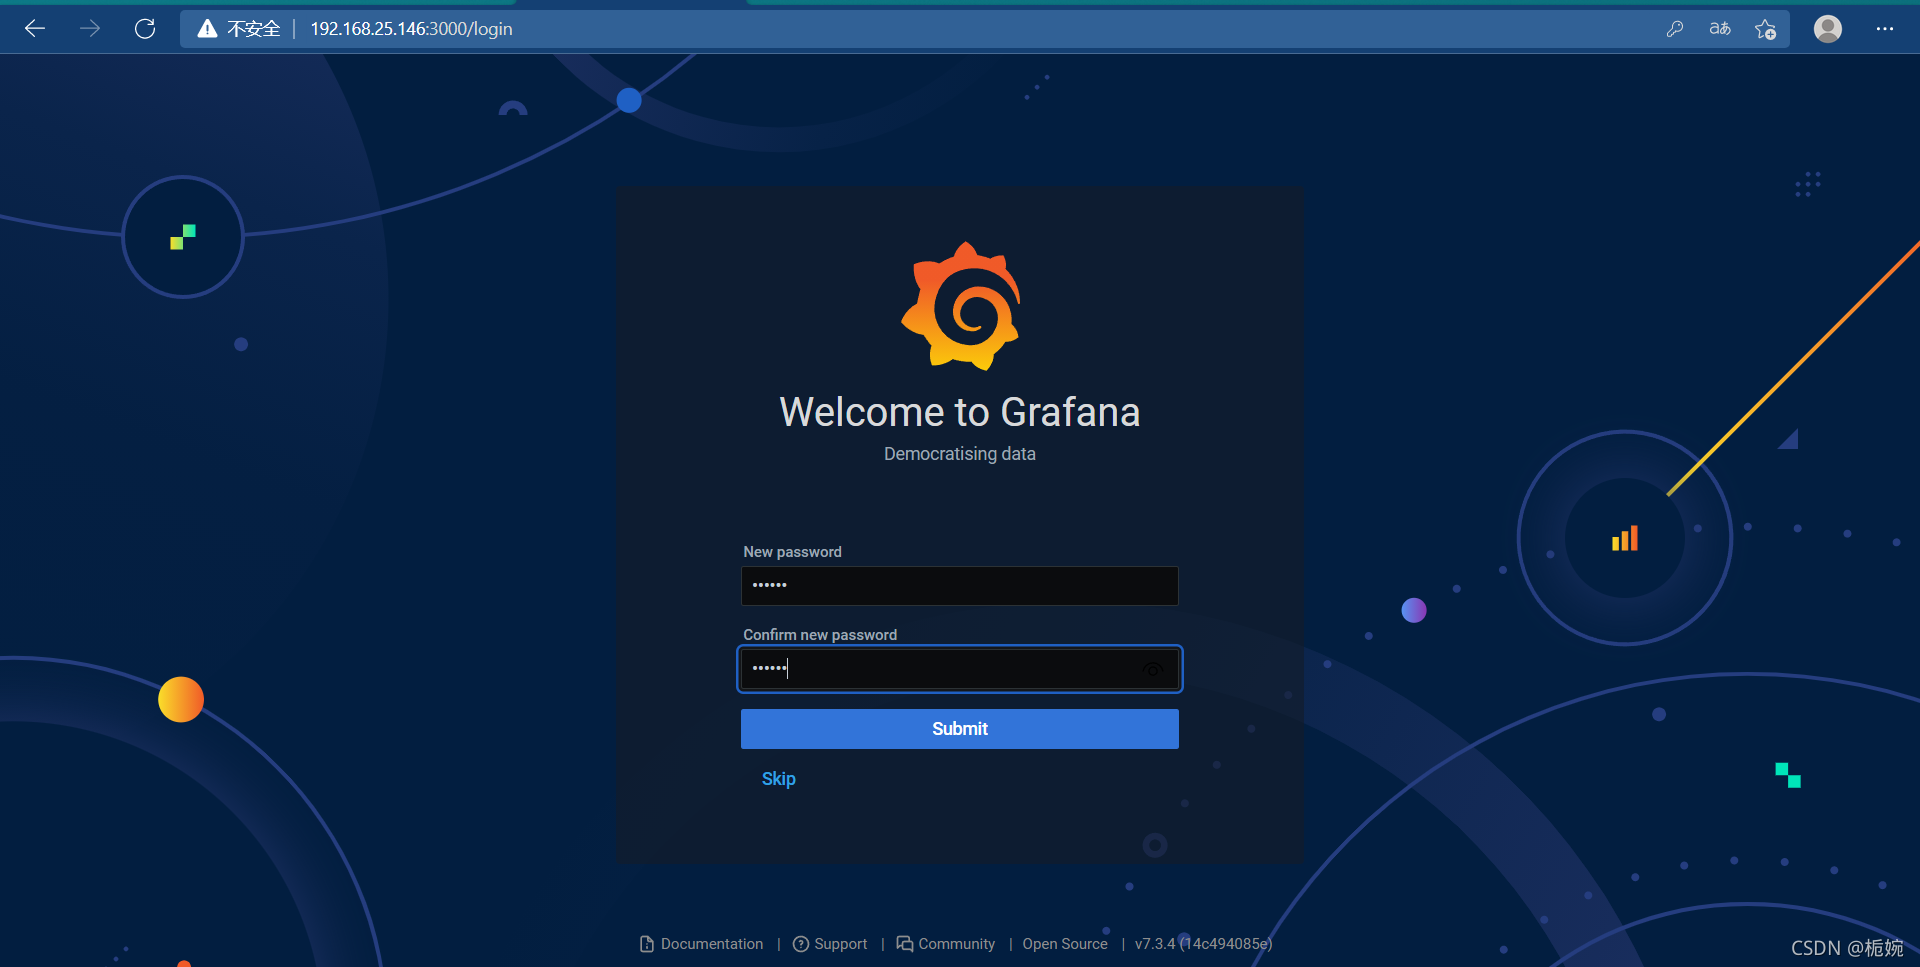The height and width of the screenshot is (967, 1920).
Task: Click the Support question-mark icon
Action: coord(801,944)
